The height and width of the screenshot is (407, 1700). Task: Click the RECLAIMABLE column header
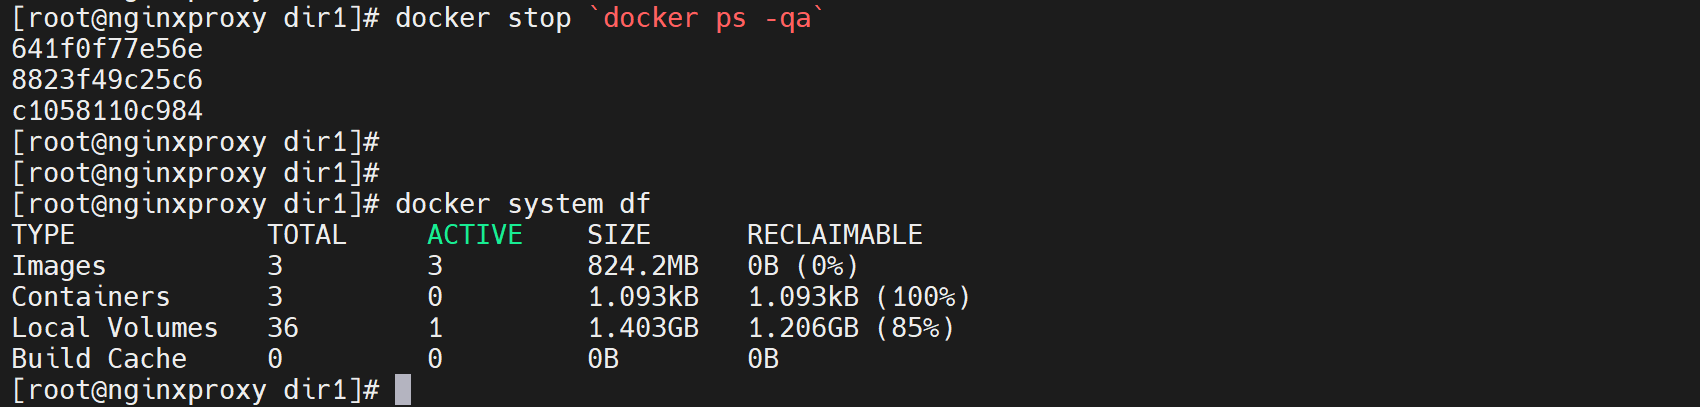coord(835,235)
